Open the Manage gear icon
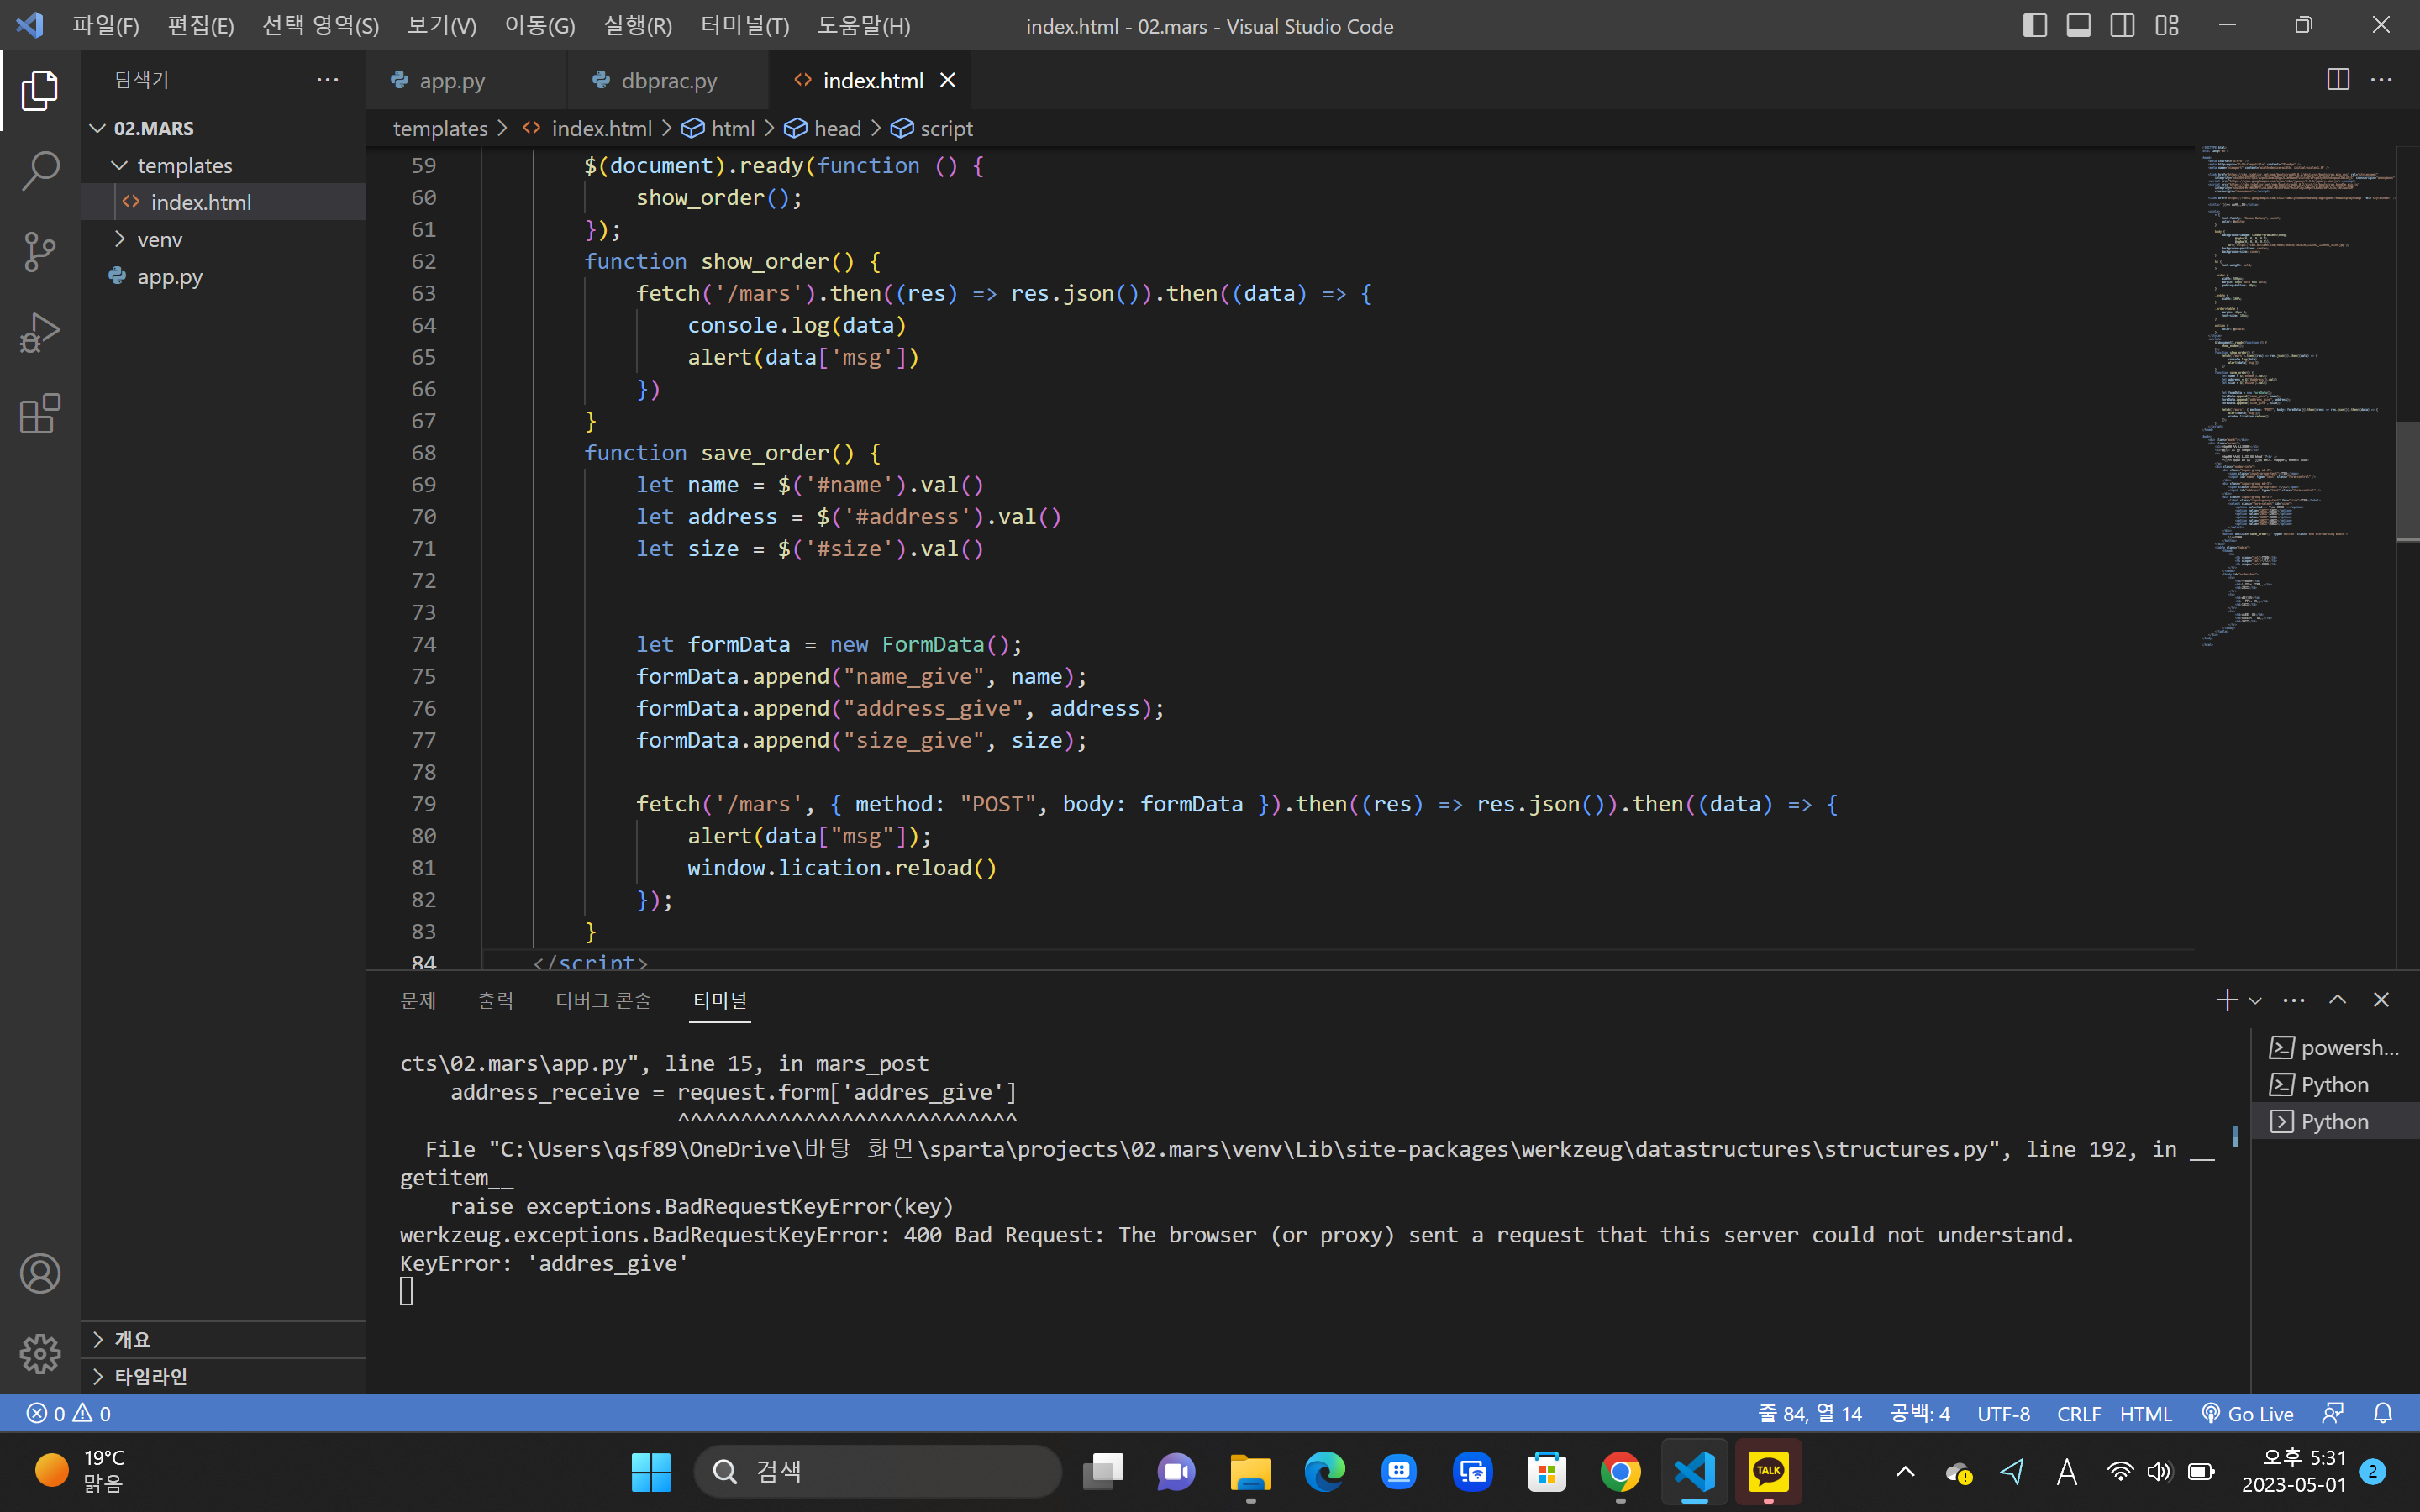The height and width of the screenshot is (1512, 2420). click(40, 1354)
